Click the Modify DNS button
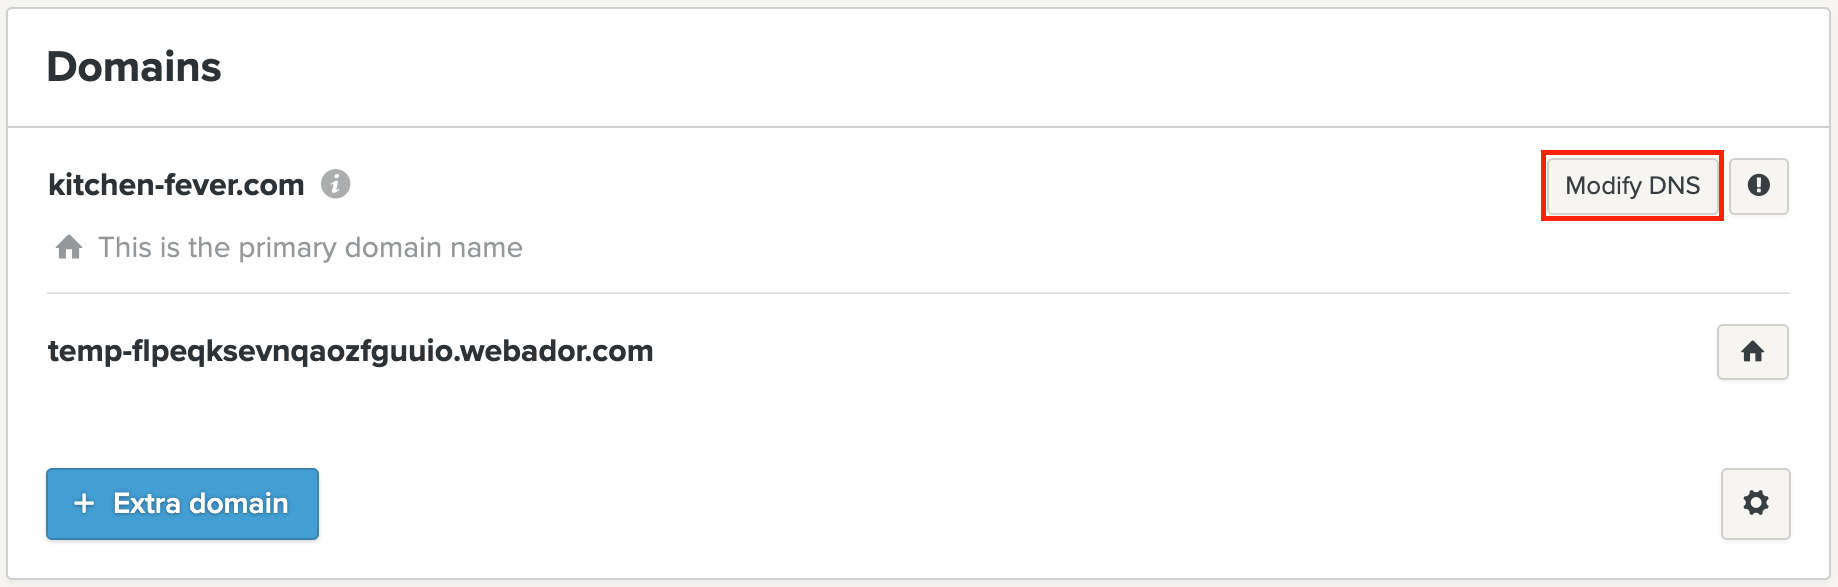The image size is (1838, 587). [1632, 186]
